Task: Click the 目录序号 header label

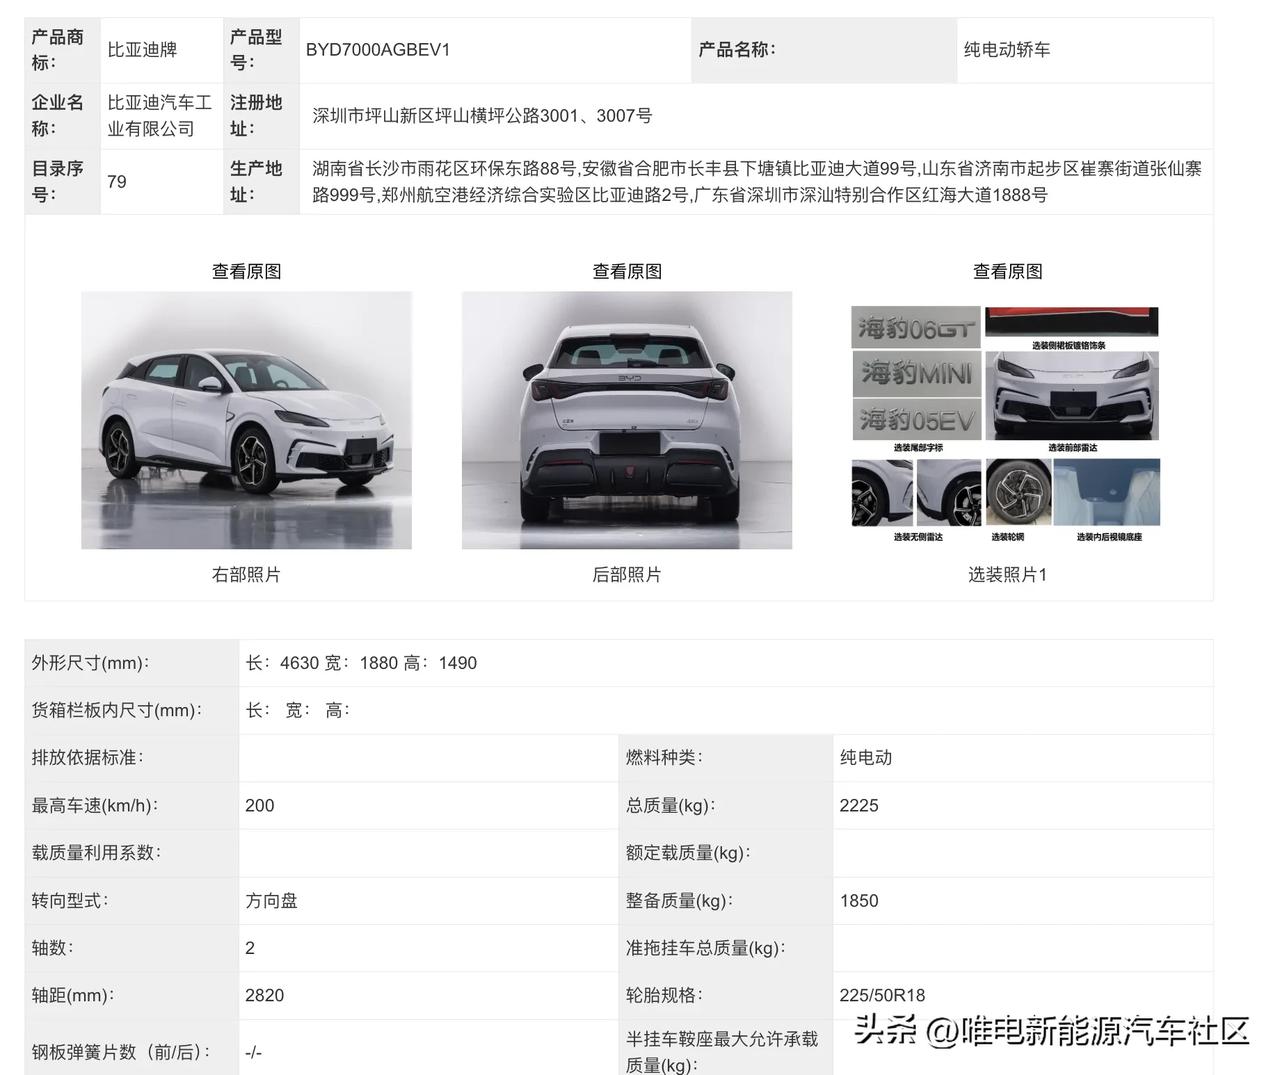Action: tap(57, 181)
